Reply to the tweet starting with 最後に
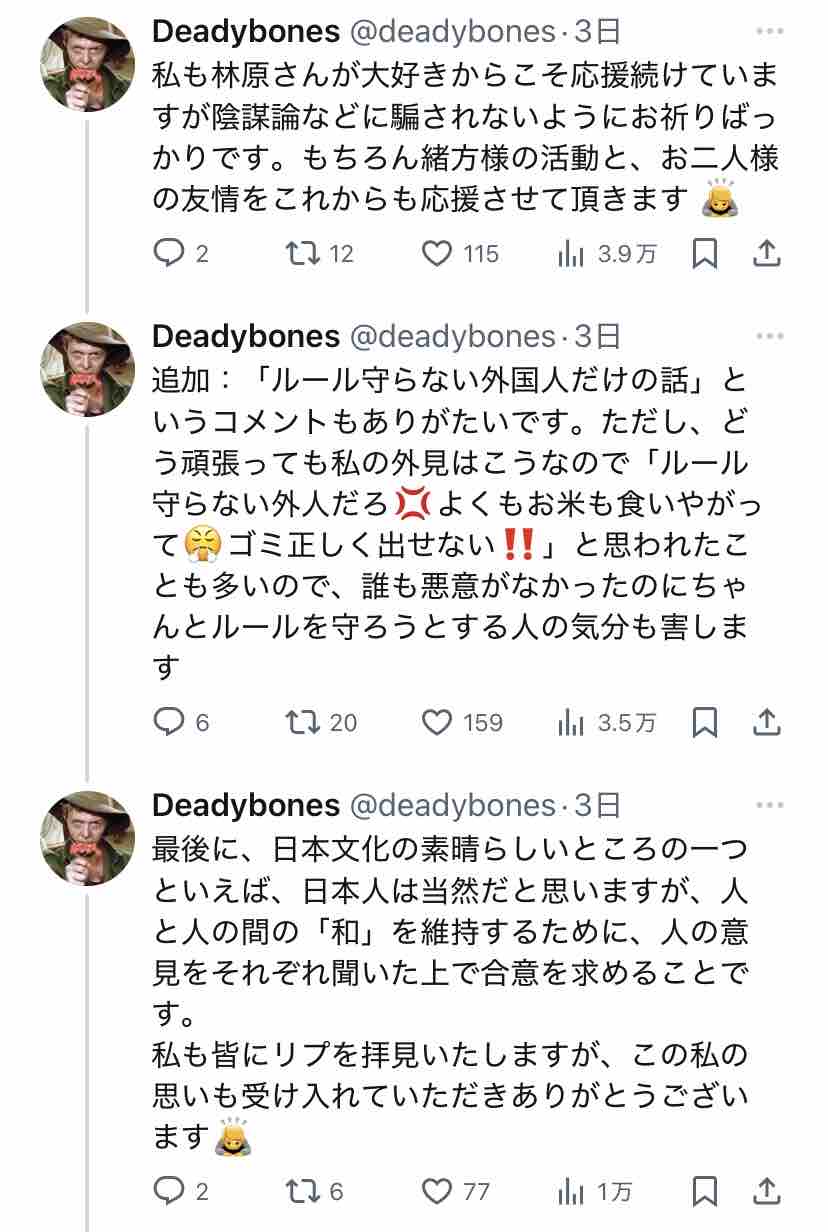Image resolution: width=828 pixels, height=1232 pixels. pyautogui.click(x=169, y=1191)
